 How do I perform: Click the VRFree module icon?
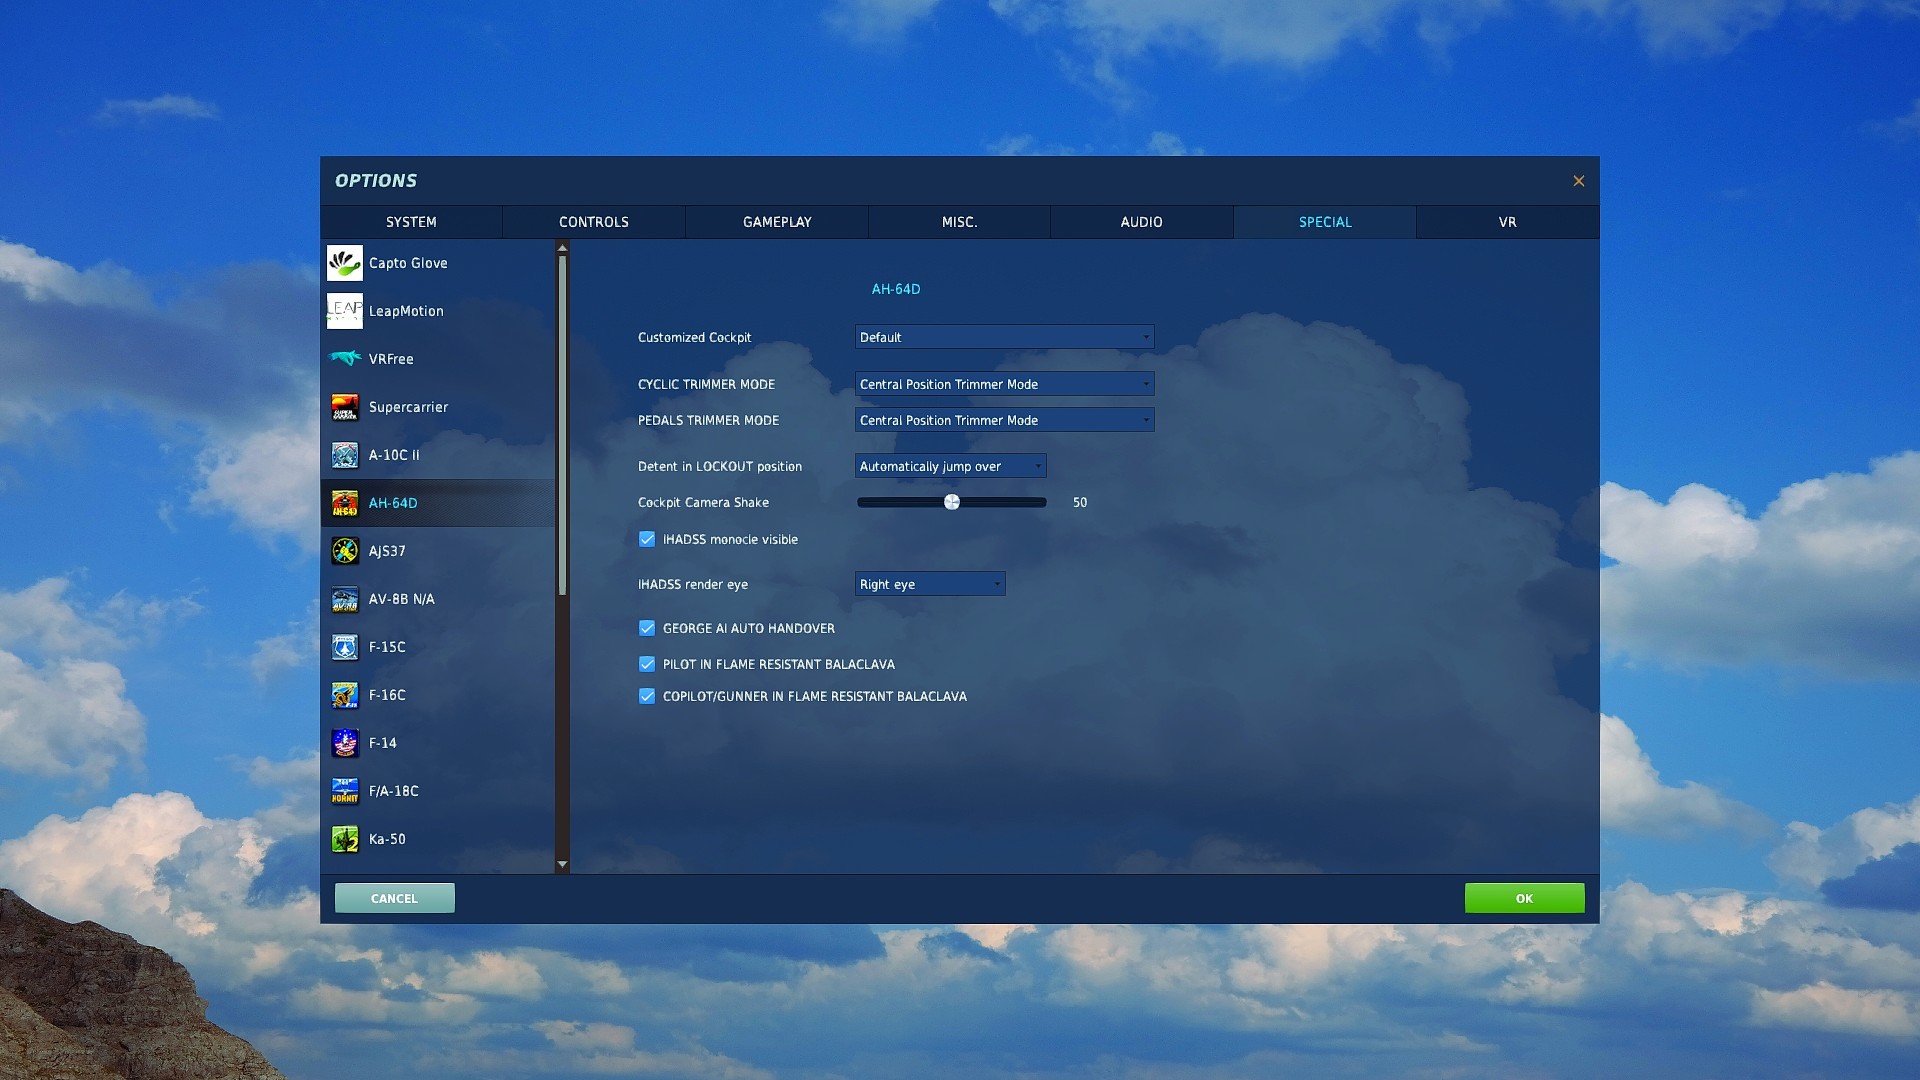[x=345, y=359]
